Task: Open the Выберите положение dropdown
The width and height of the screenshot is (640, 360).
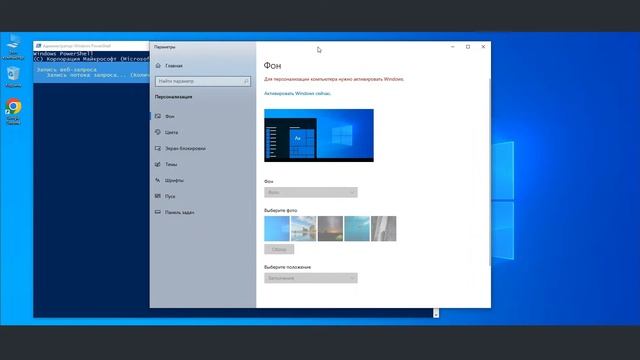Action: click(x=311, y=278)
